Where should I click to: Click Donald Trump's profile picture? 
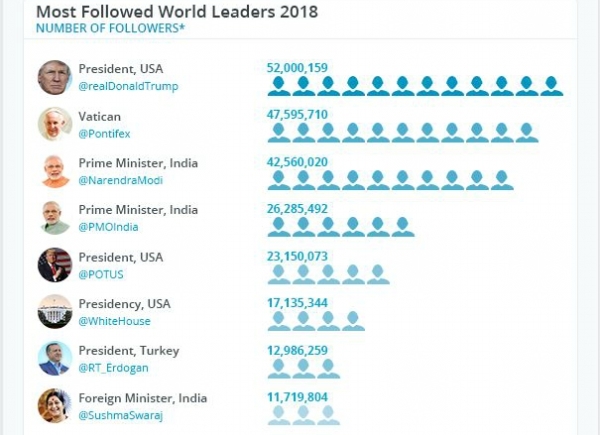pyautogui.click(x=55, y=77)
